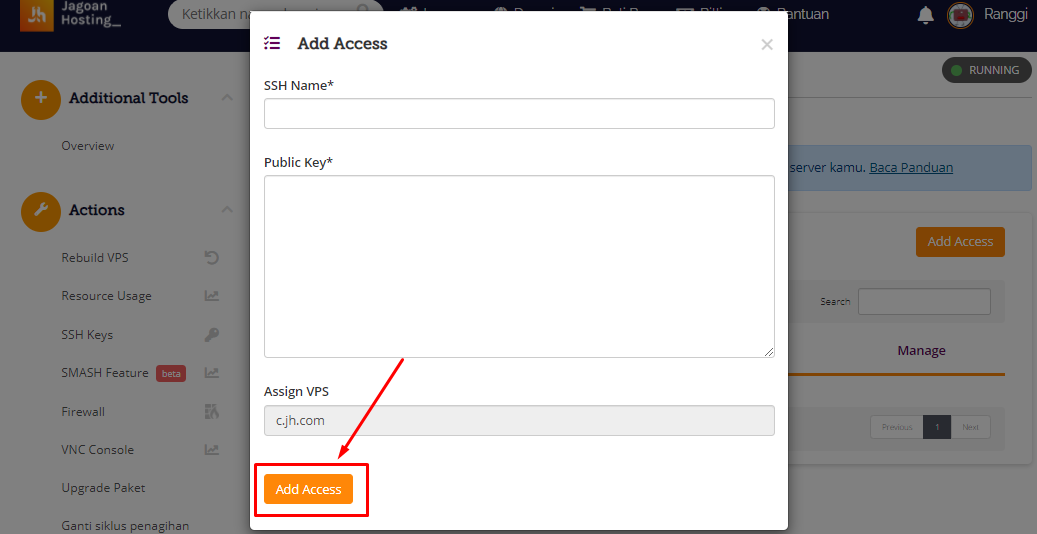Collapse the Additional Tools section chevron
This screenshot has height=534, width=1037.
(227, 98)
